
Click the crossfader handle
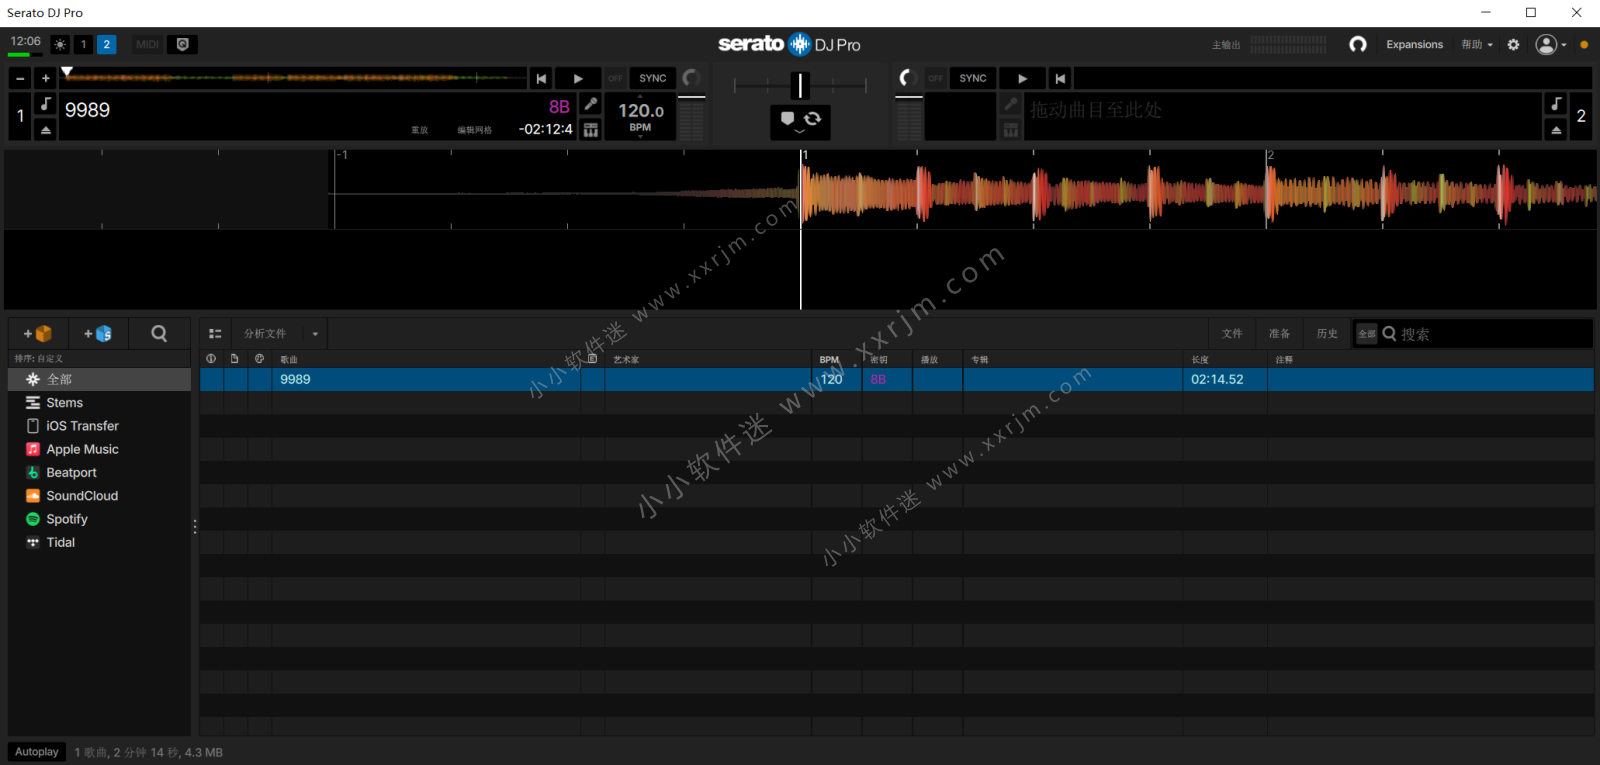tap(800, 85)
